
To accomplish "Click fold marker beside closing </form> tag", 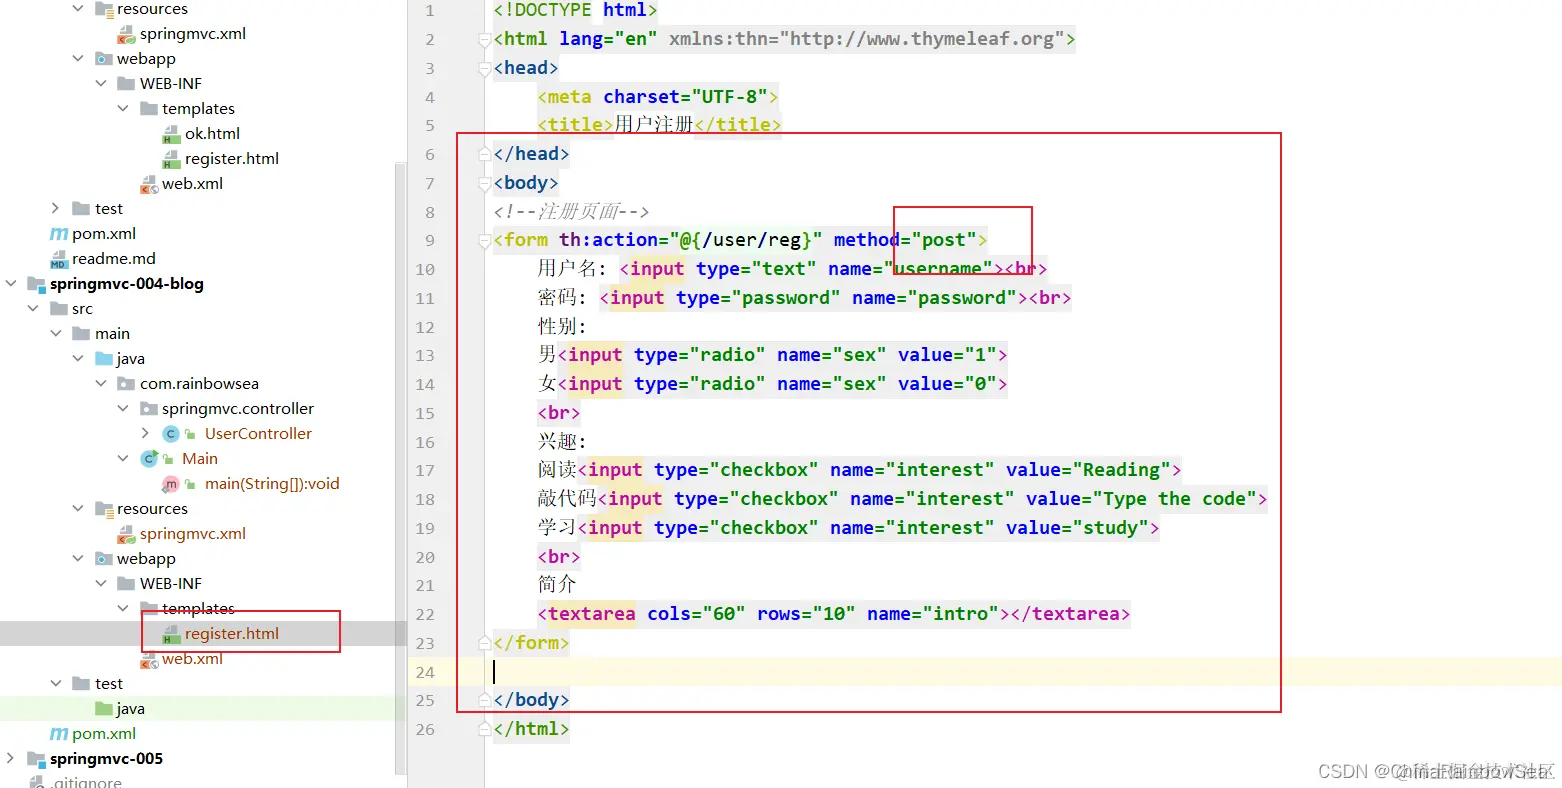I will (x=485, y=643).
